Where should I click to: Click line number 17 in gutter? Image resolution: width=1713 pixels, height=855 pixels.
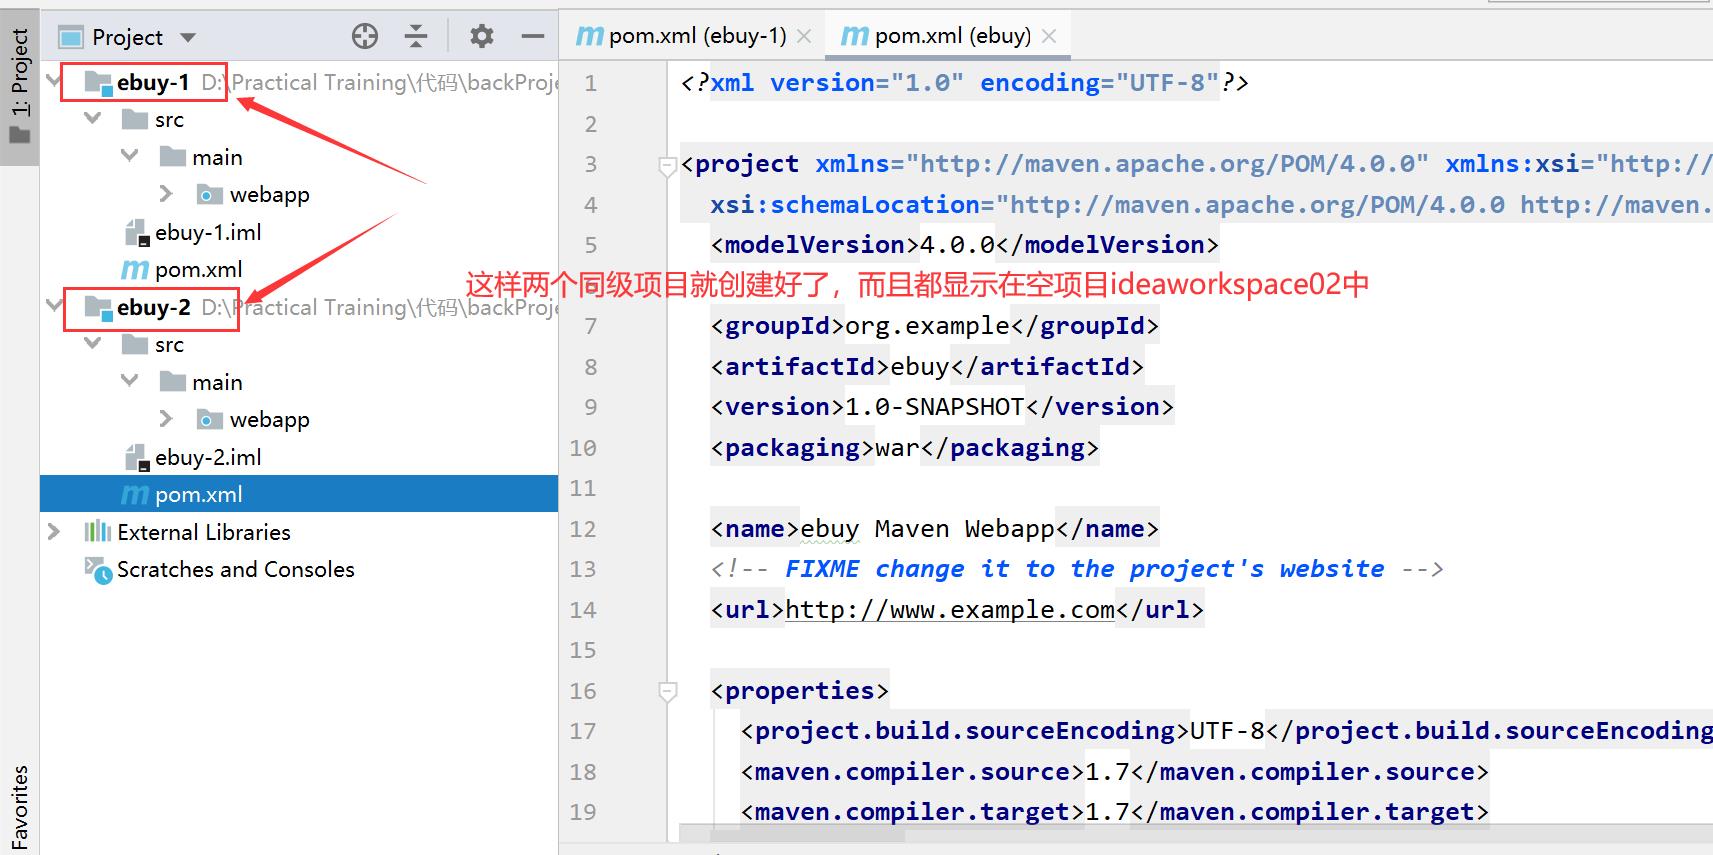tap(583, 731)
